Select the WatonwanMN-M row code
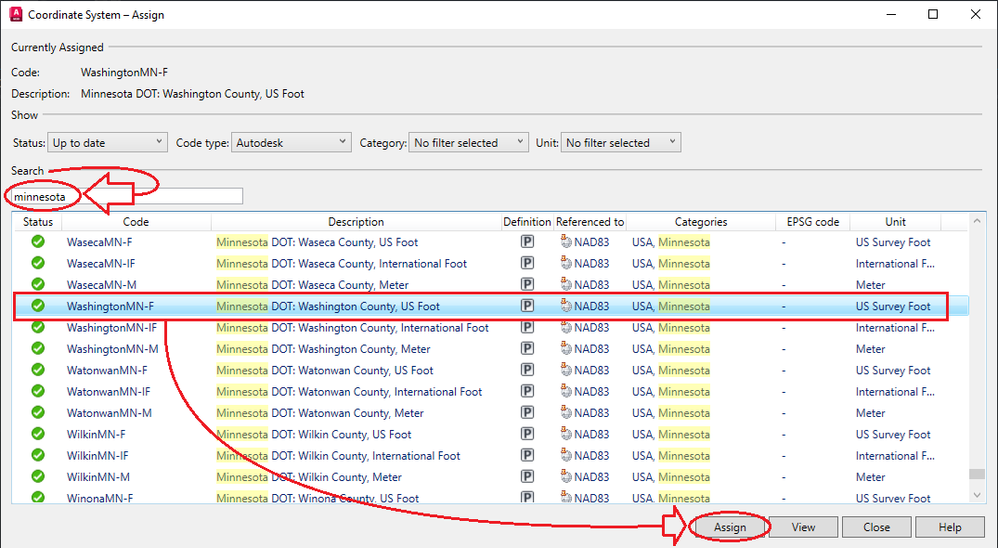 pyautogui.click(x=109, y=412)
